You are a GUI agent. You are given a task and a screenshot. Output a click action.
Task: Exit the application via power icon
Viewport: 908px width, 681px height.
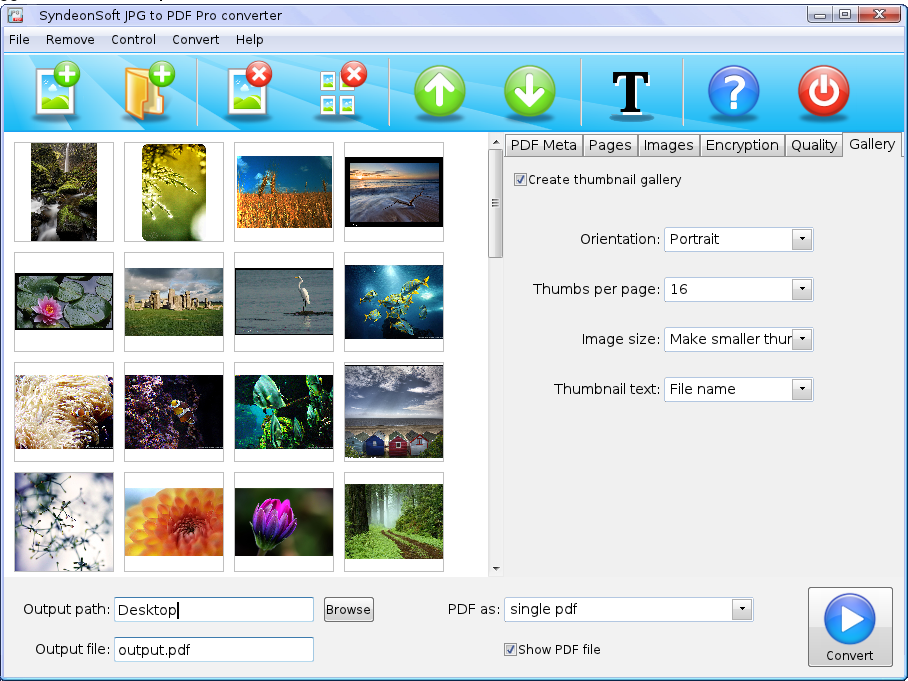coord(823,92)
